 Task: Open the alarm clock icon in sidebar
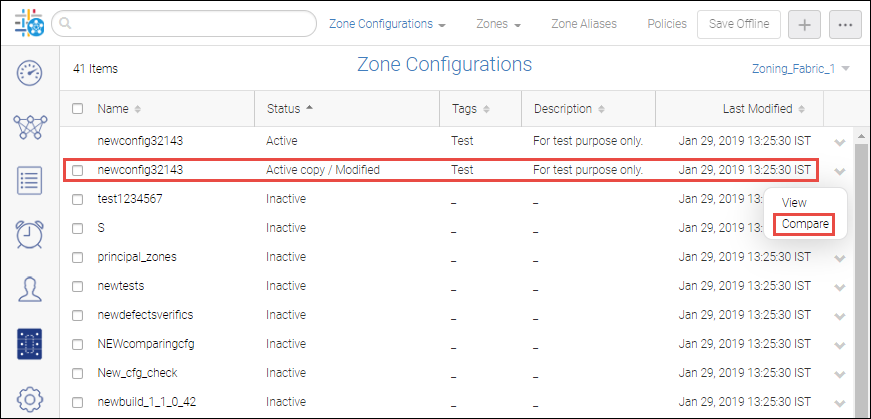click(29, 235)
